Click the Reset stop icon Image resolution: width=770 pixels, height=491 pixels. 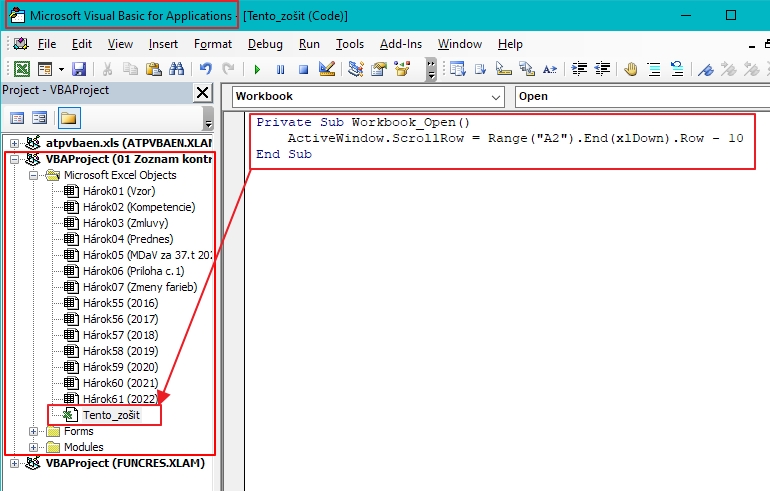302,69
